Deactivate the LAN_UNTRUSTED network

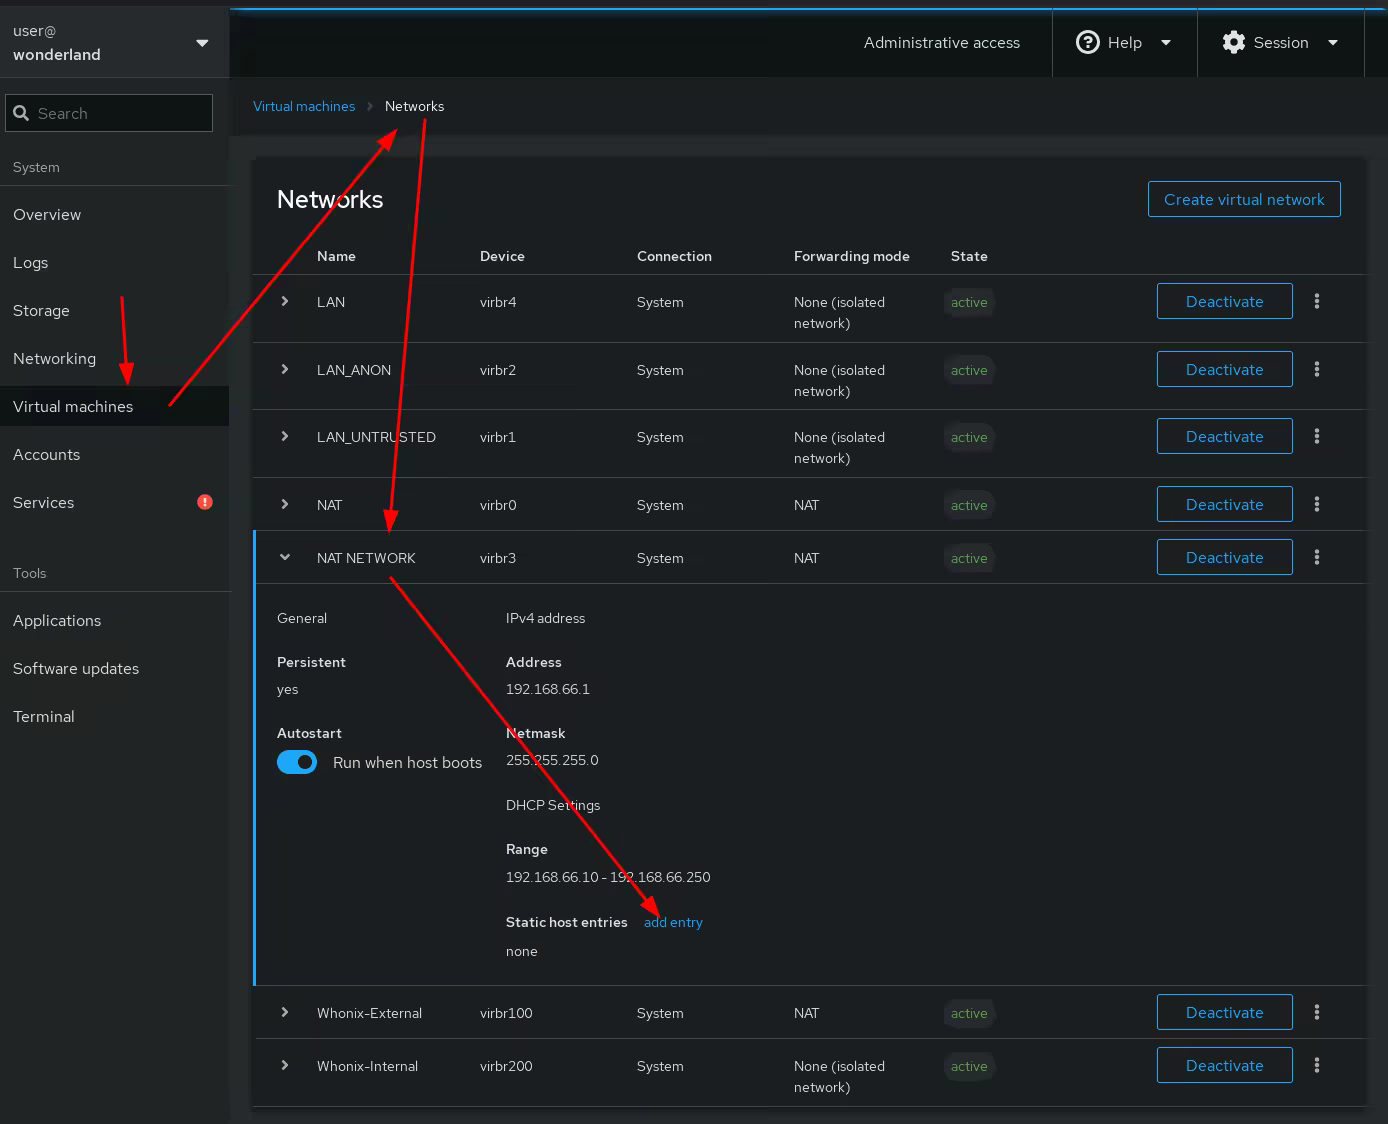pyautogui.click(x=1224, y=436)
